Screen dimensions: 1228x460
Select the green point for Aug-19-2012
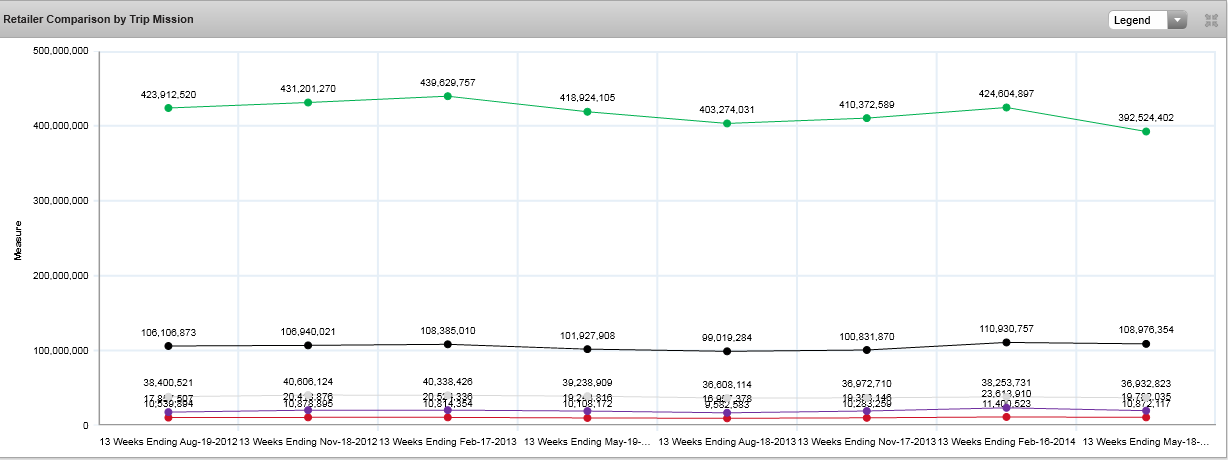pyautogui.click(x=169, y=108)
